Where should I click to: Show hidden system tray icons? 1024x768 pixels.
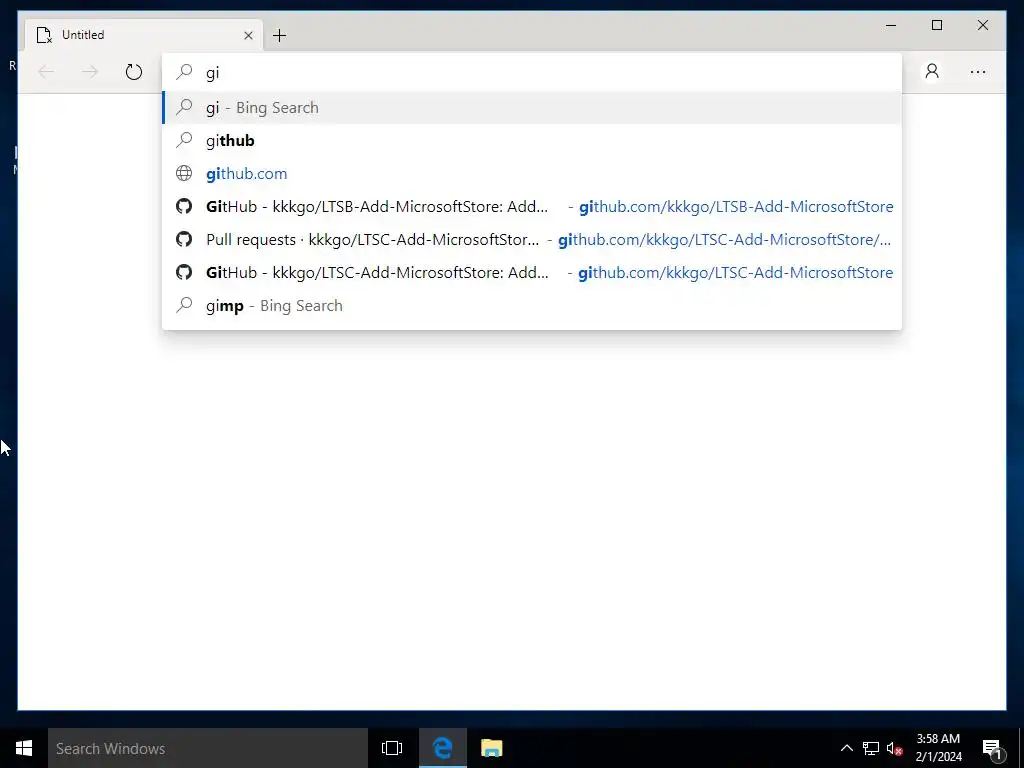tap(846, 748)
